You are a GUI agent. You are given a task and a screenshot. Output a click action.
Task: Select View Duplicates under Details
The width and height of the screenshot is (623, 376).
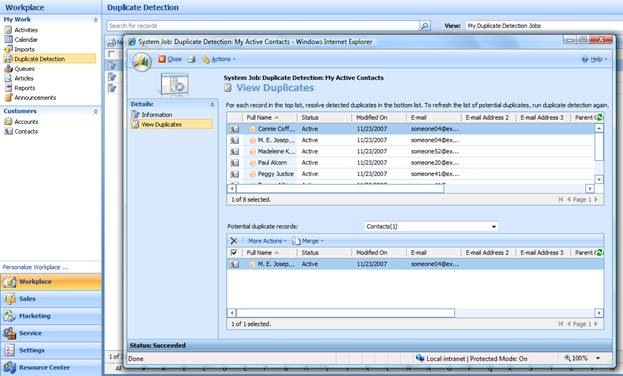point(172,124)
